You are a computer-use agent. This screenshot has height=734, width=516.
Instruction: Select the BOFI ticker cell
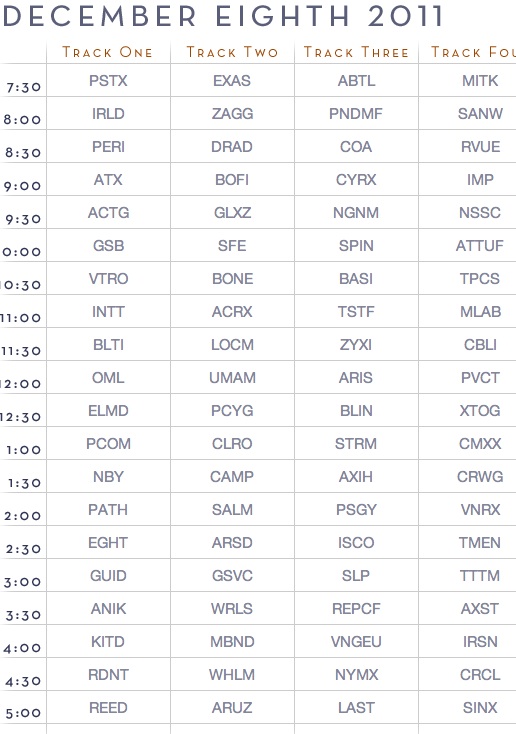pyautogui.click(x=232, y=180)
